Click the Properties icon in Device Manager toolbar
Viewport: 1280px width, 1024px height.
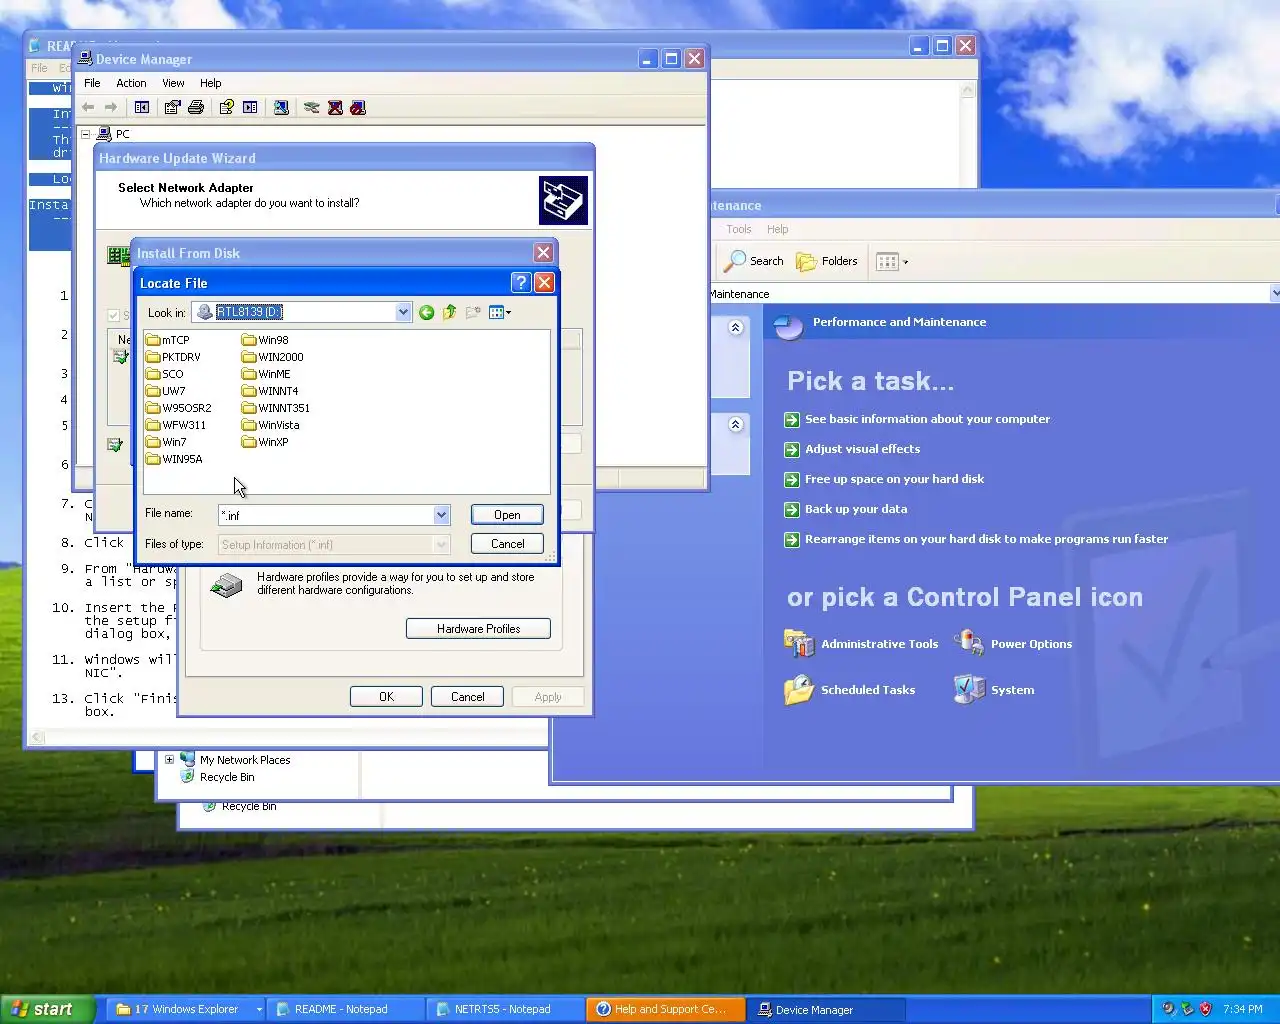[x=172, y=108]
